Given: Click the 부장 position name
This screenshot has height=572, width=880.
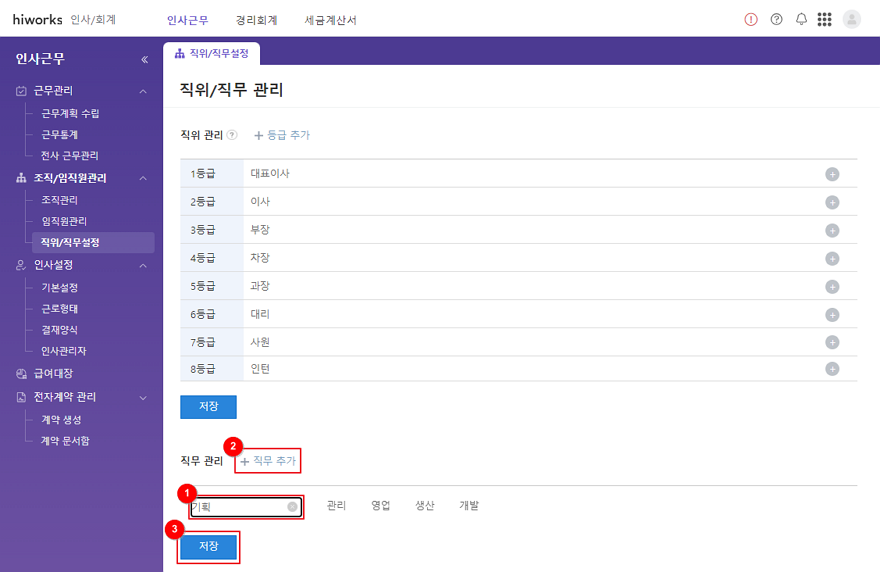Looking at the screenshot, I should [x=260, y=230].
